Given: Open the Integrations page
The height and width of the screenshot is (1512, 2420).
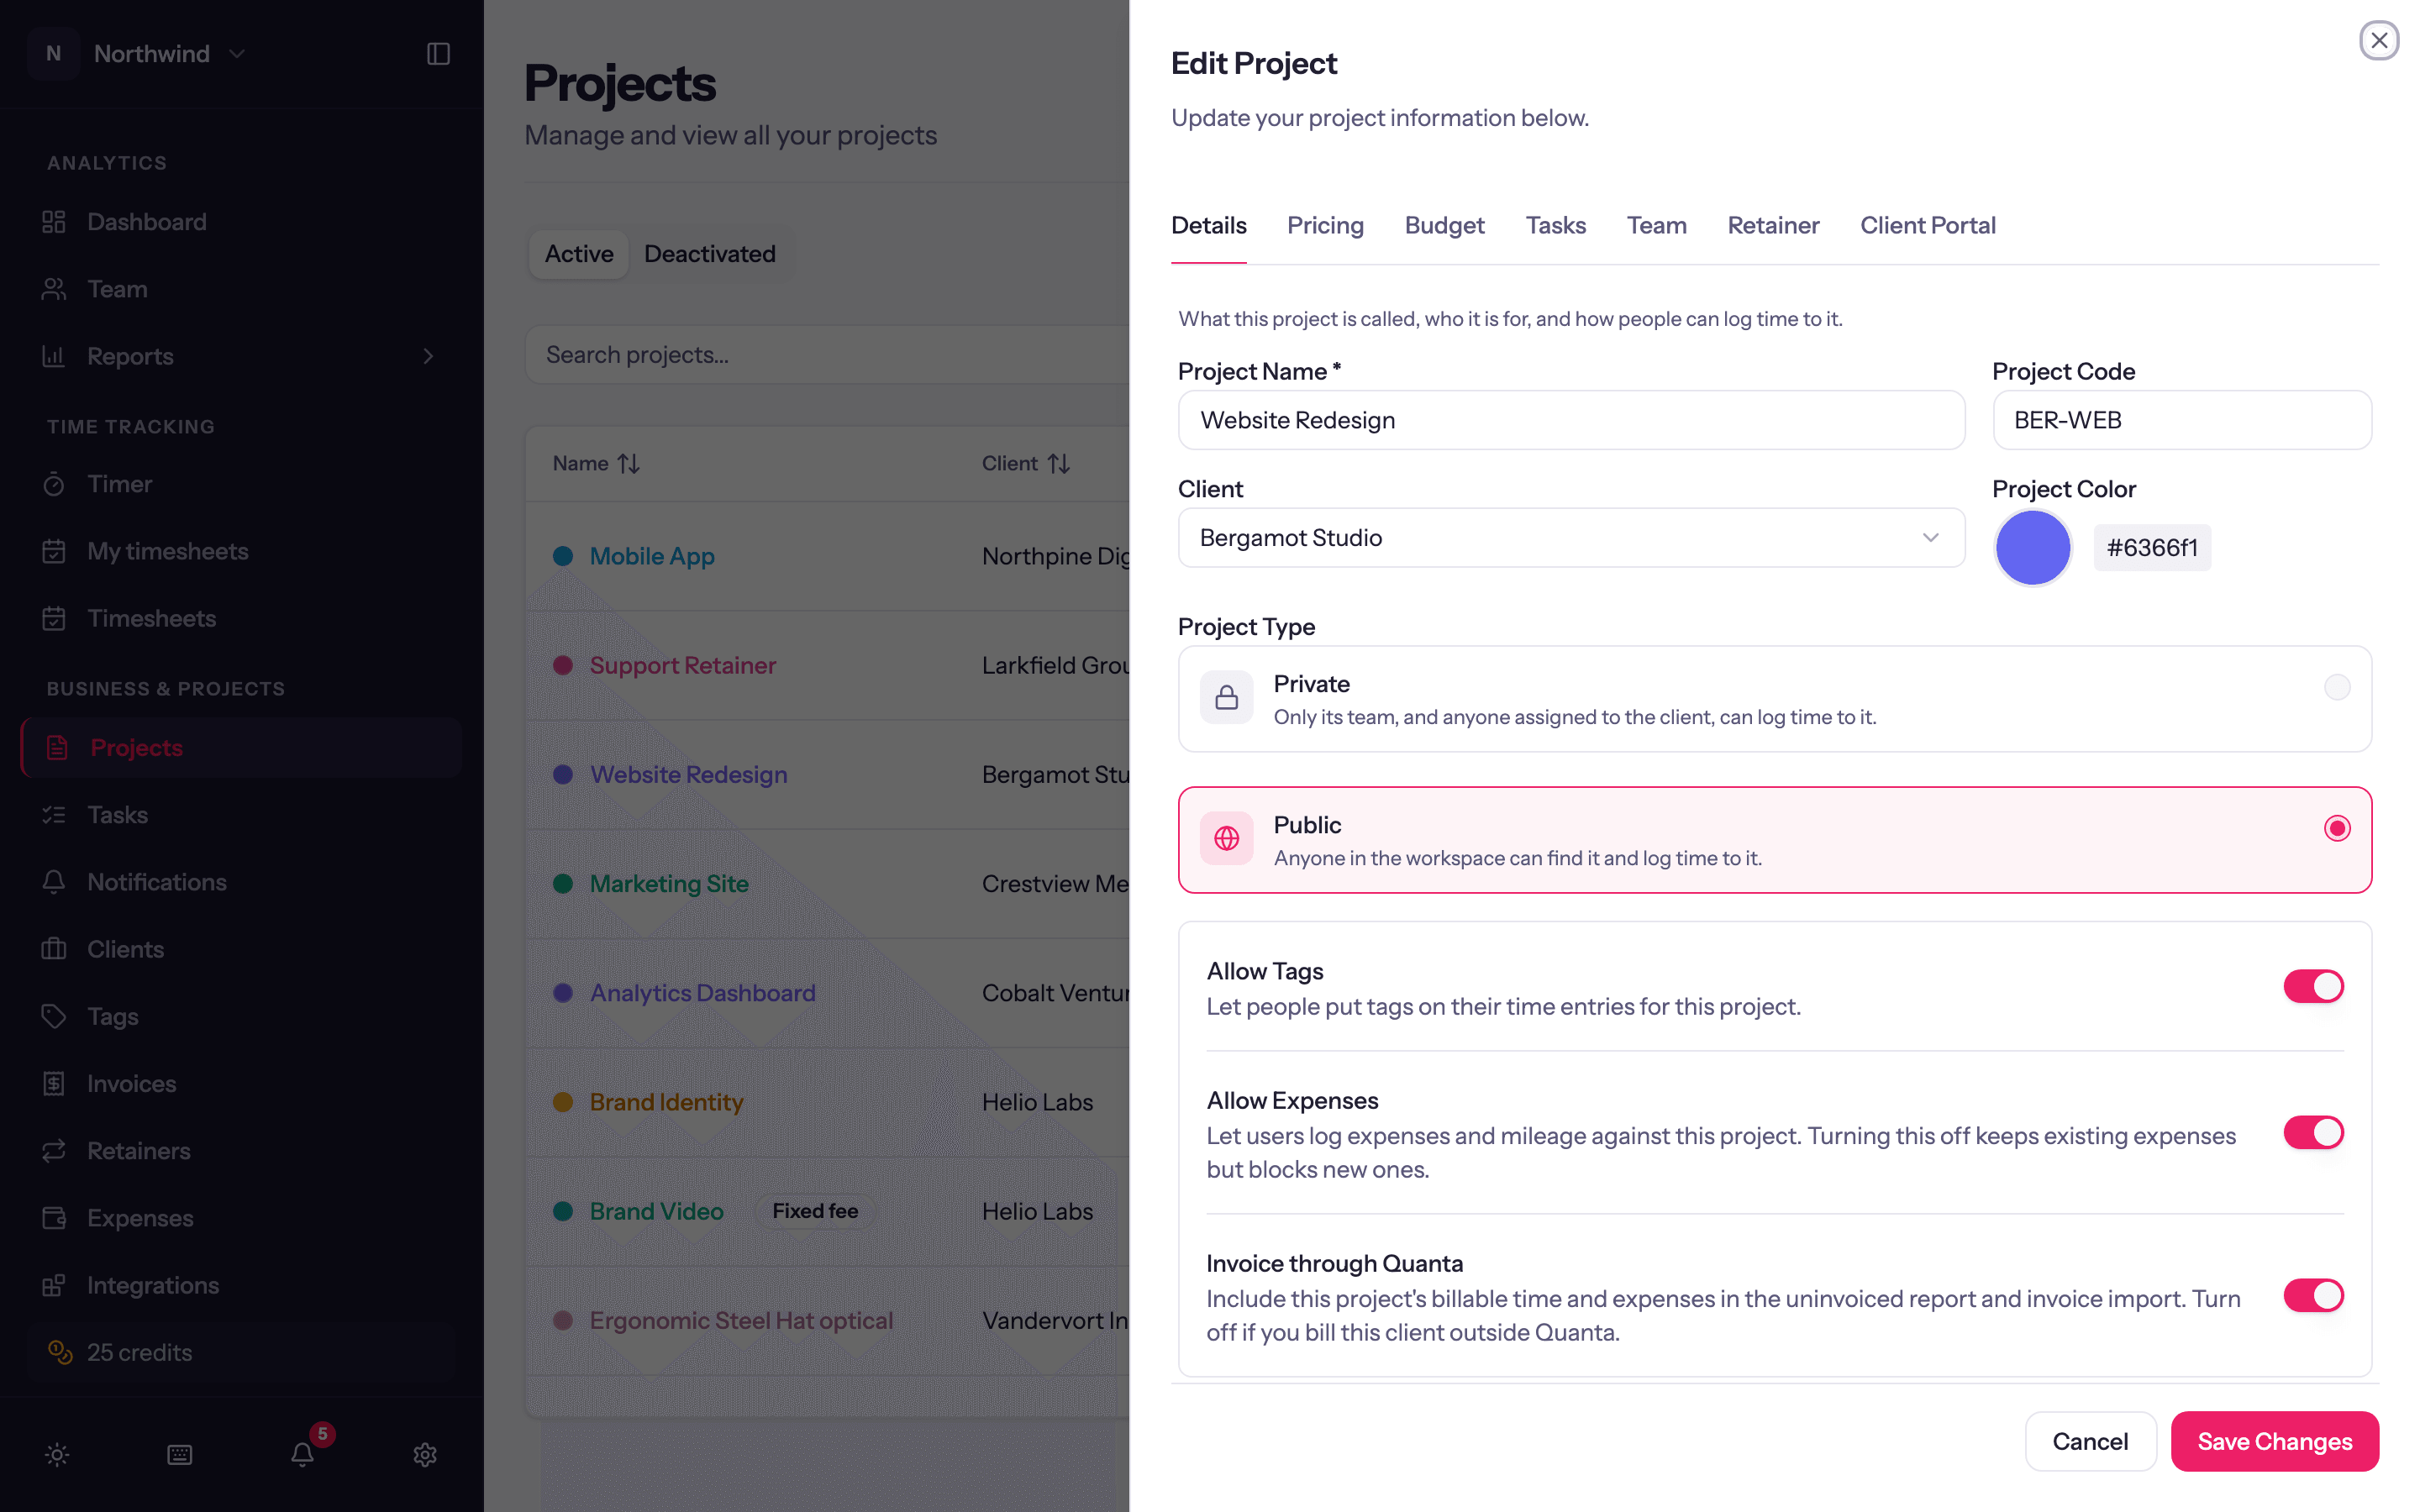Looking at the screenshot, I should pyautogui.click(x=152, y=1285).
